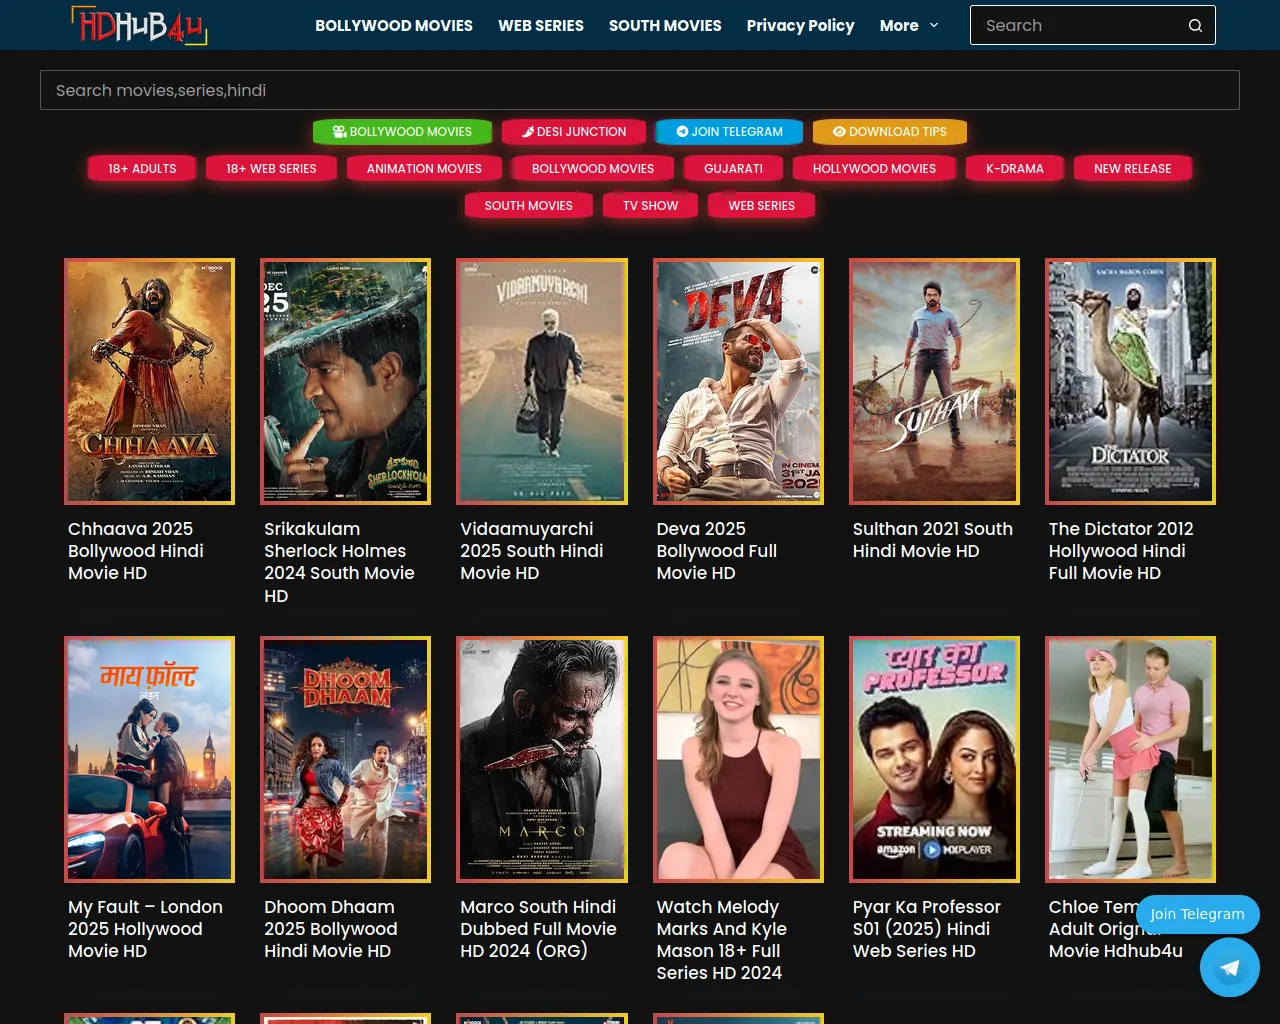The height and width of the screenshot is (1024, 1280).
Task: Open the Chhaava movie poster thumbnail
Action: click(x=149, y=381)
